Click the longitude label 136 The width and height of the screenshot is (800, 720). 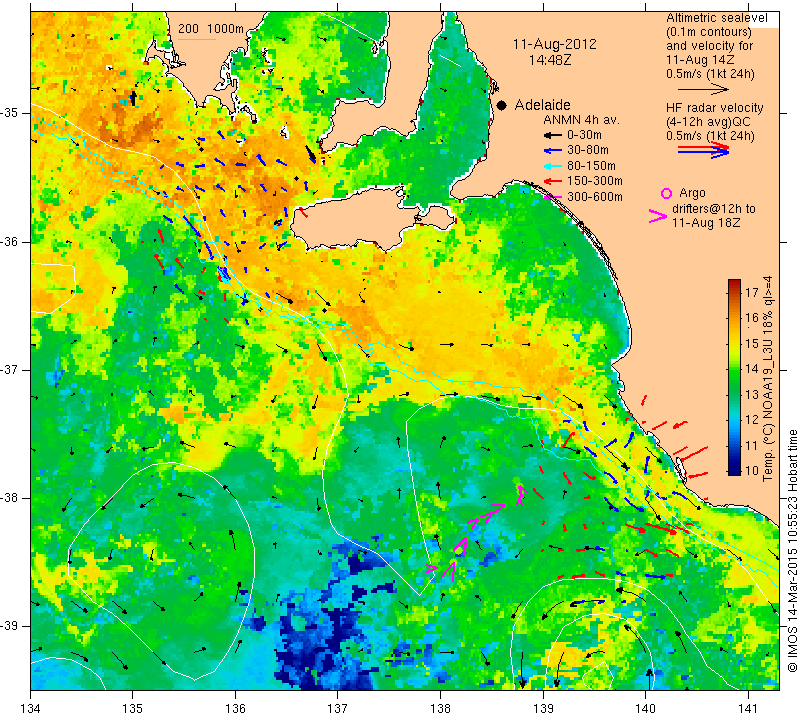pyautogui.click(x=235, y=709)
